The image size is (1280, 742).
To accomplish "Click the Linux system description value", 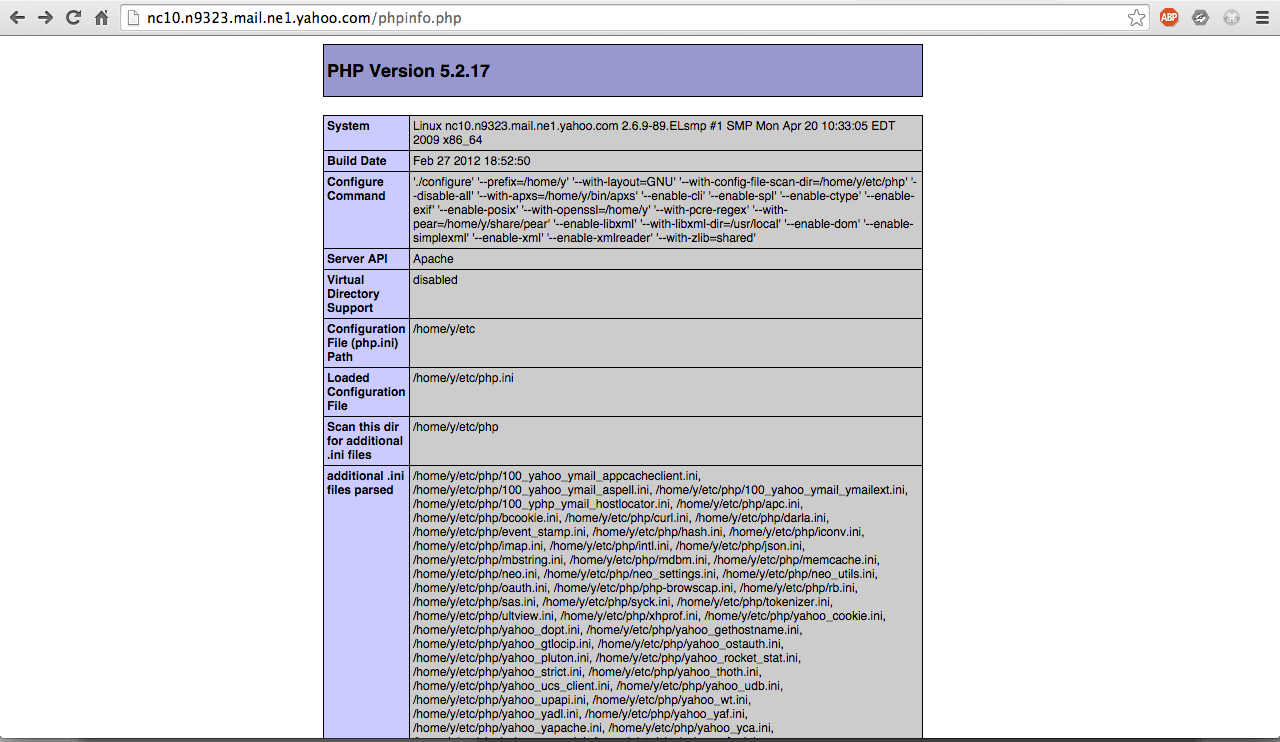I will (x=654, y=133).
